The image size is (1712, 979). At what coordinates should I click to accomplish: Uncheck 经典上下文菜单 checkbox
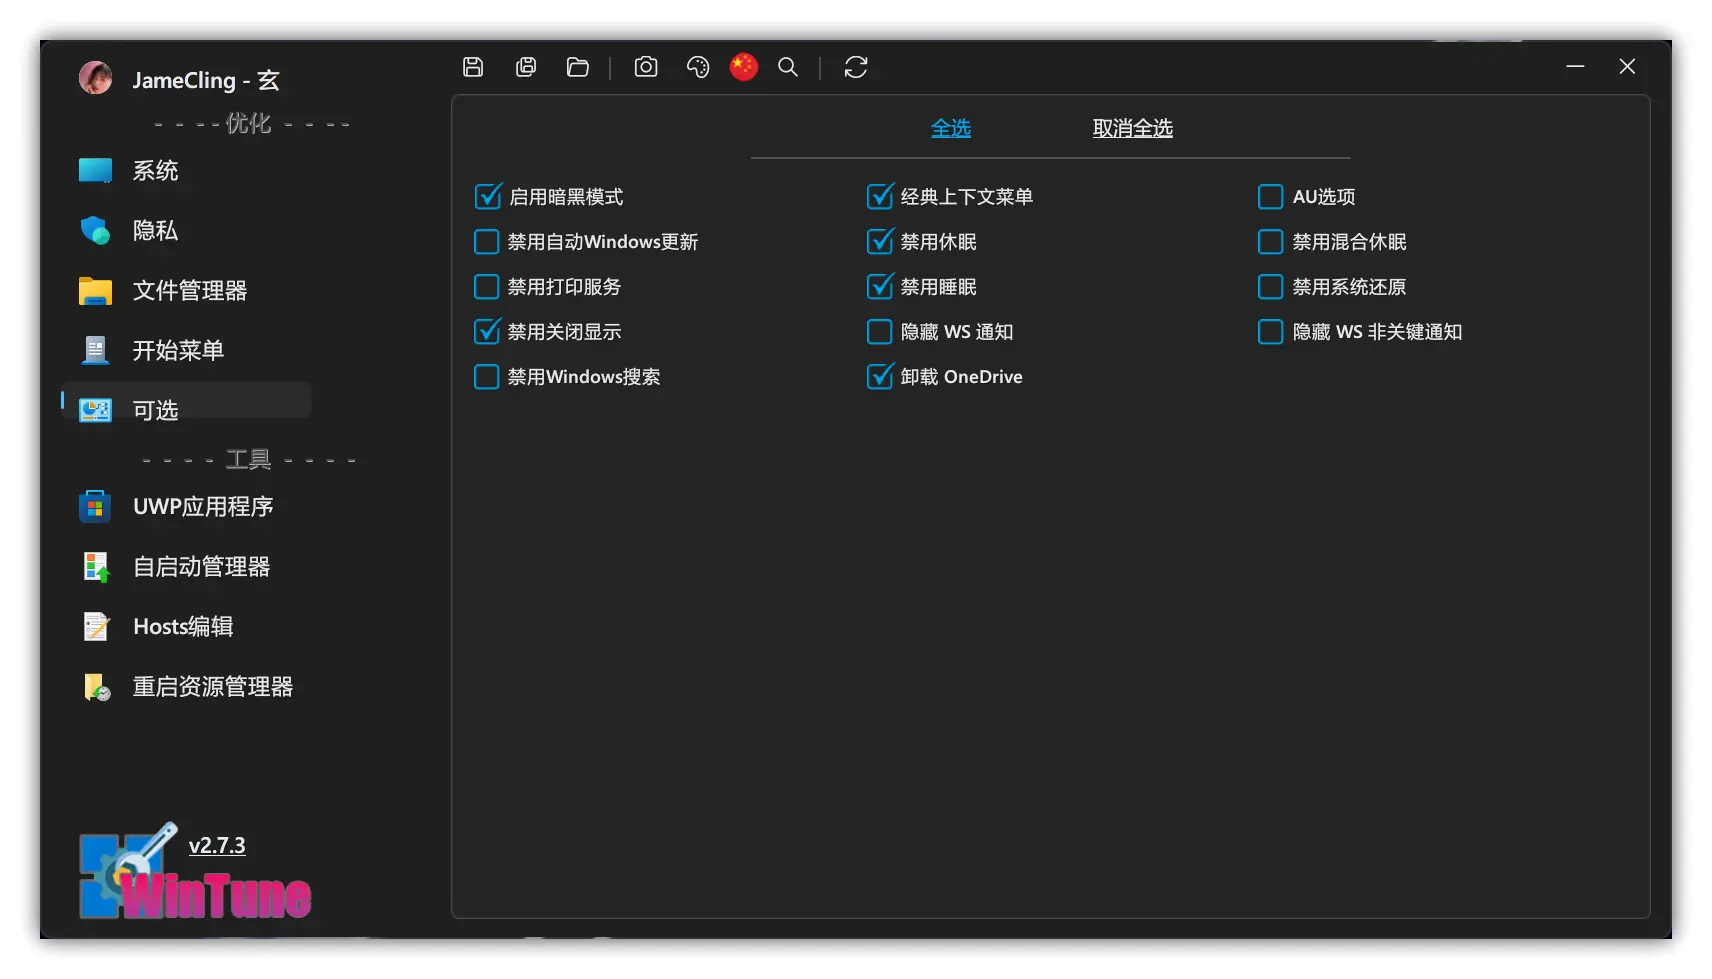click(880, 196)
